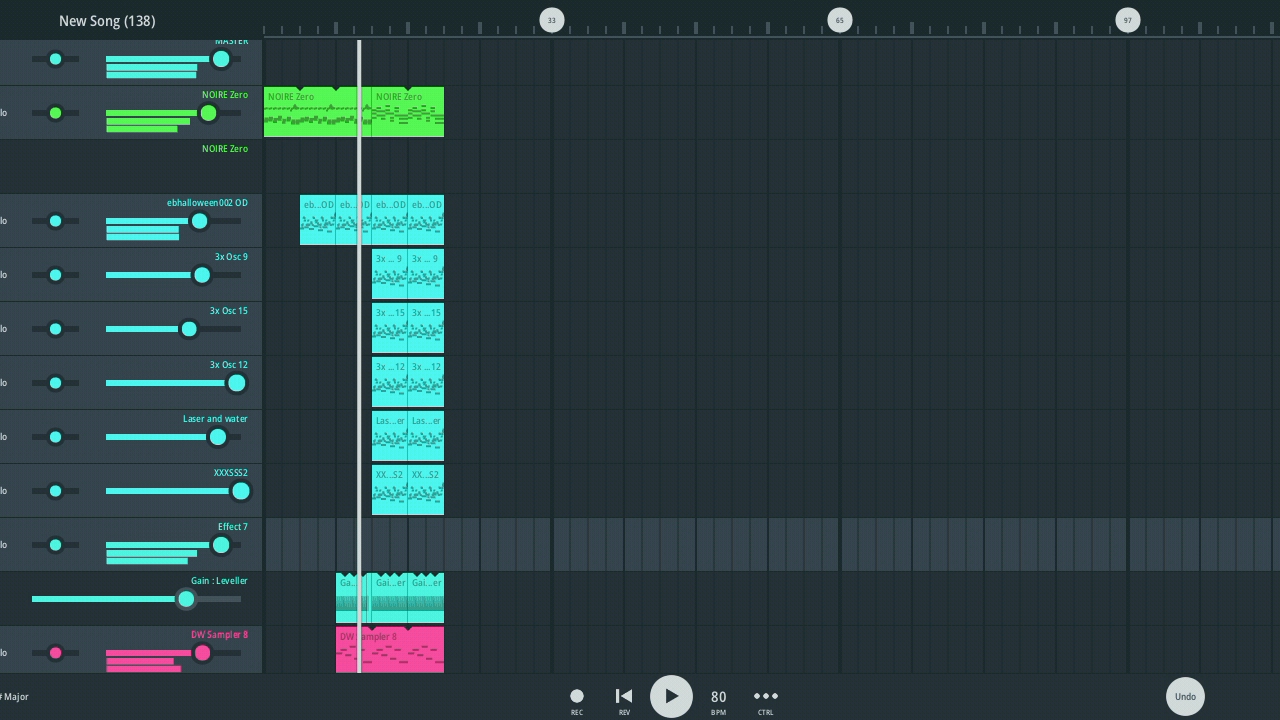Select the 3x Osc 15 track name
1280x720 pixels.
229,311
